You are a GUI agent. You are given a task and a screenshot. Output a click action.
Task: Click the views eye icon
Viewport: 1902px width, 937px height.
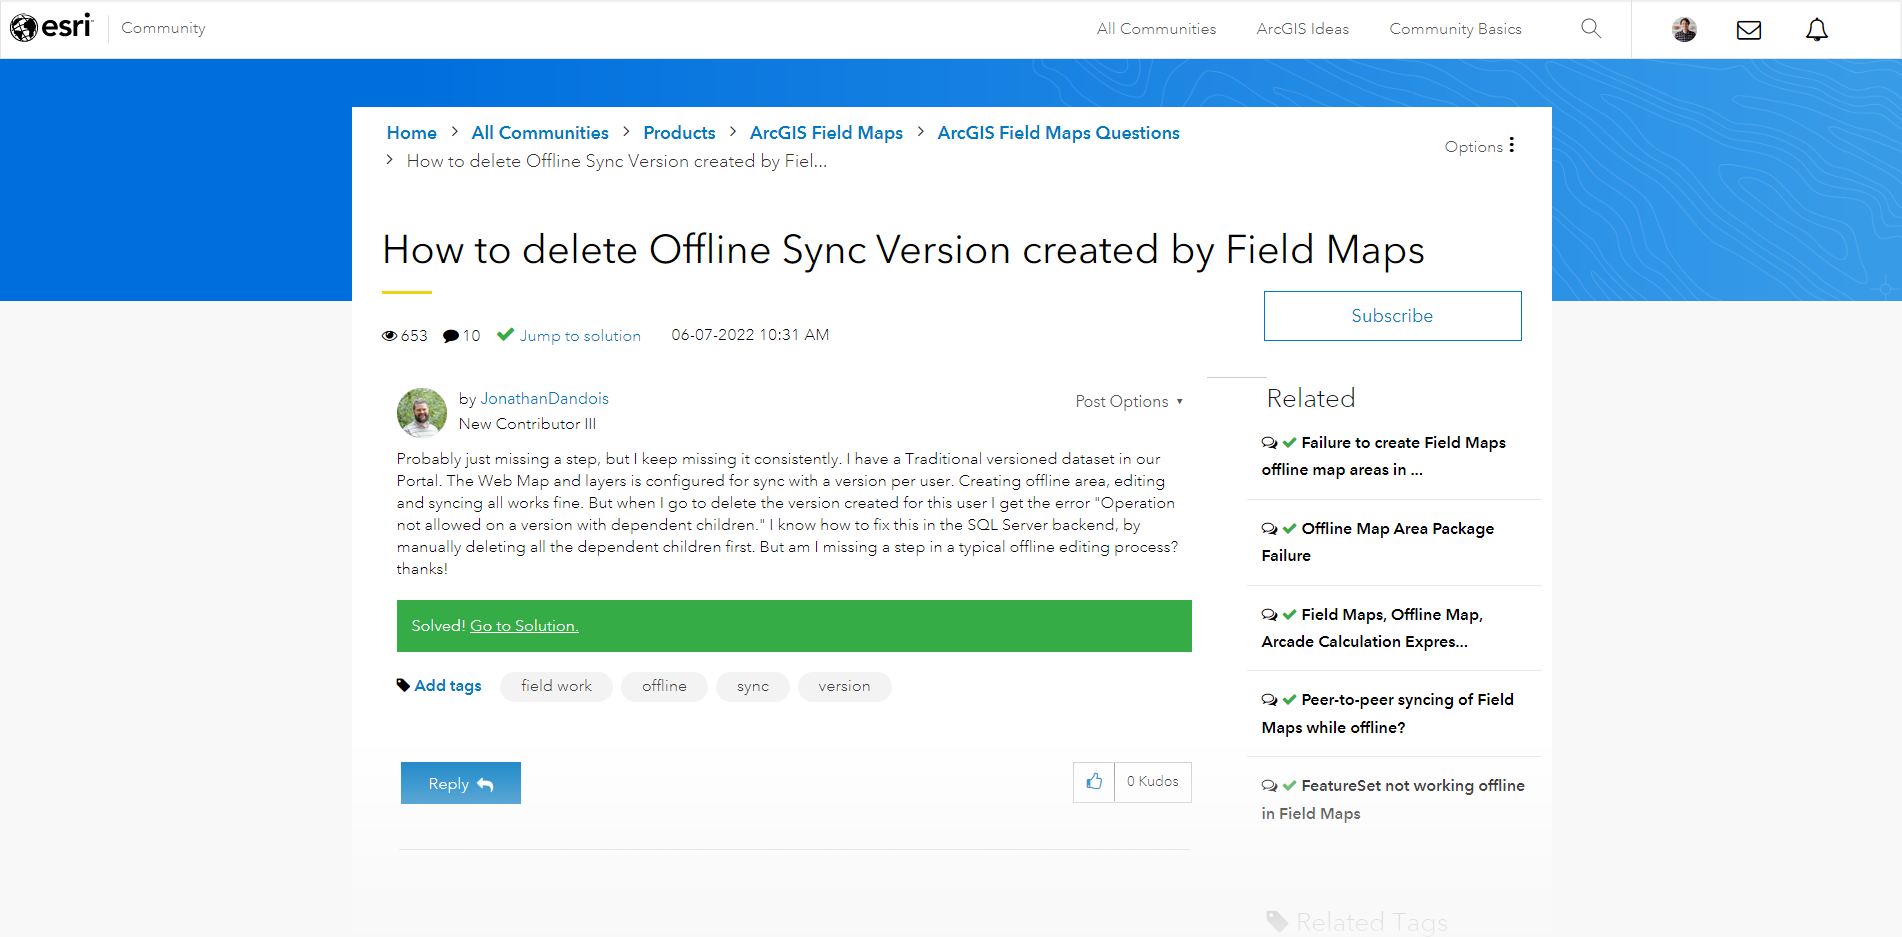(389, 336)
